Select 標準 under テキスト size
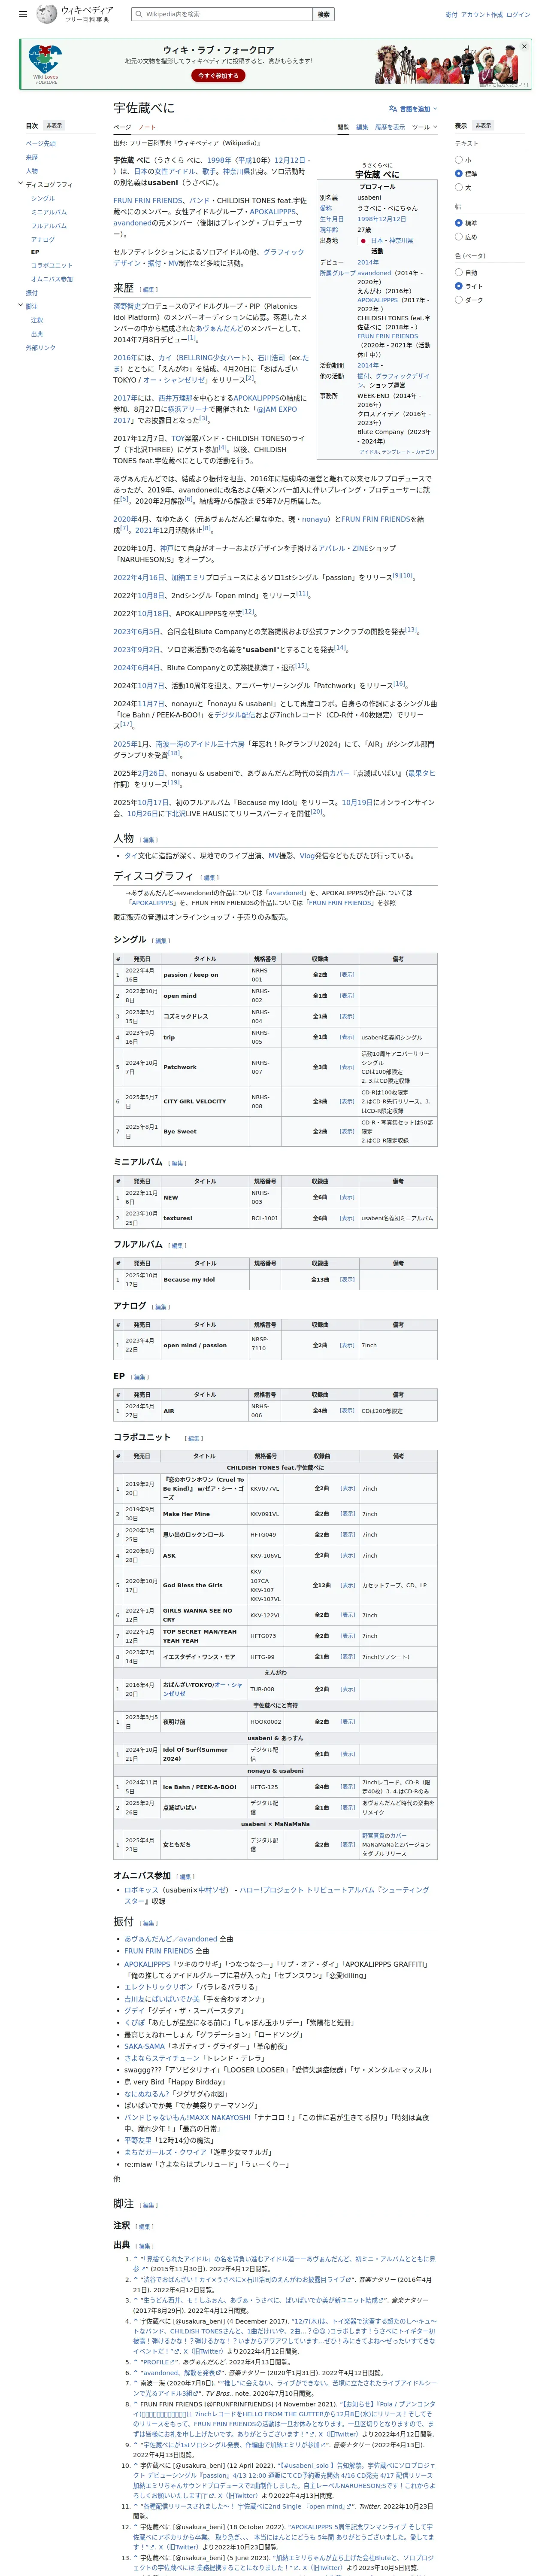Screen dimensions: 551x2576 click(x=459, y=173)
